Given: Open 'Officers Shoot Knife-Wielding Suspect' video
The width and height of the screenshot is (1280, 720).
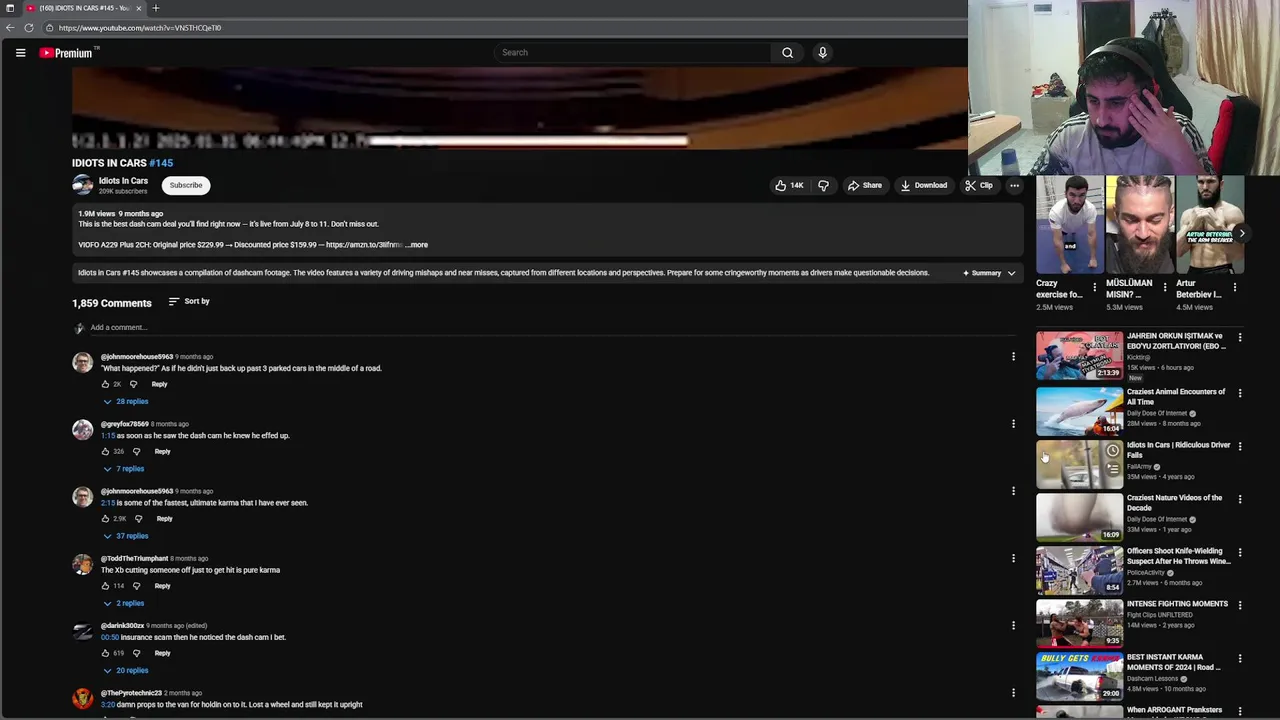Looking at the screenshot, I should (1079, 570).
